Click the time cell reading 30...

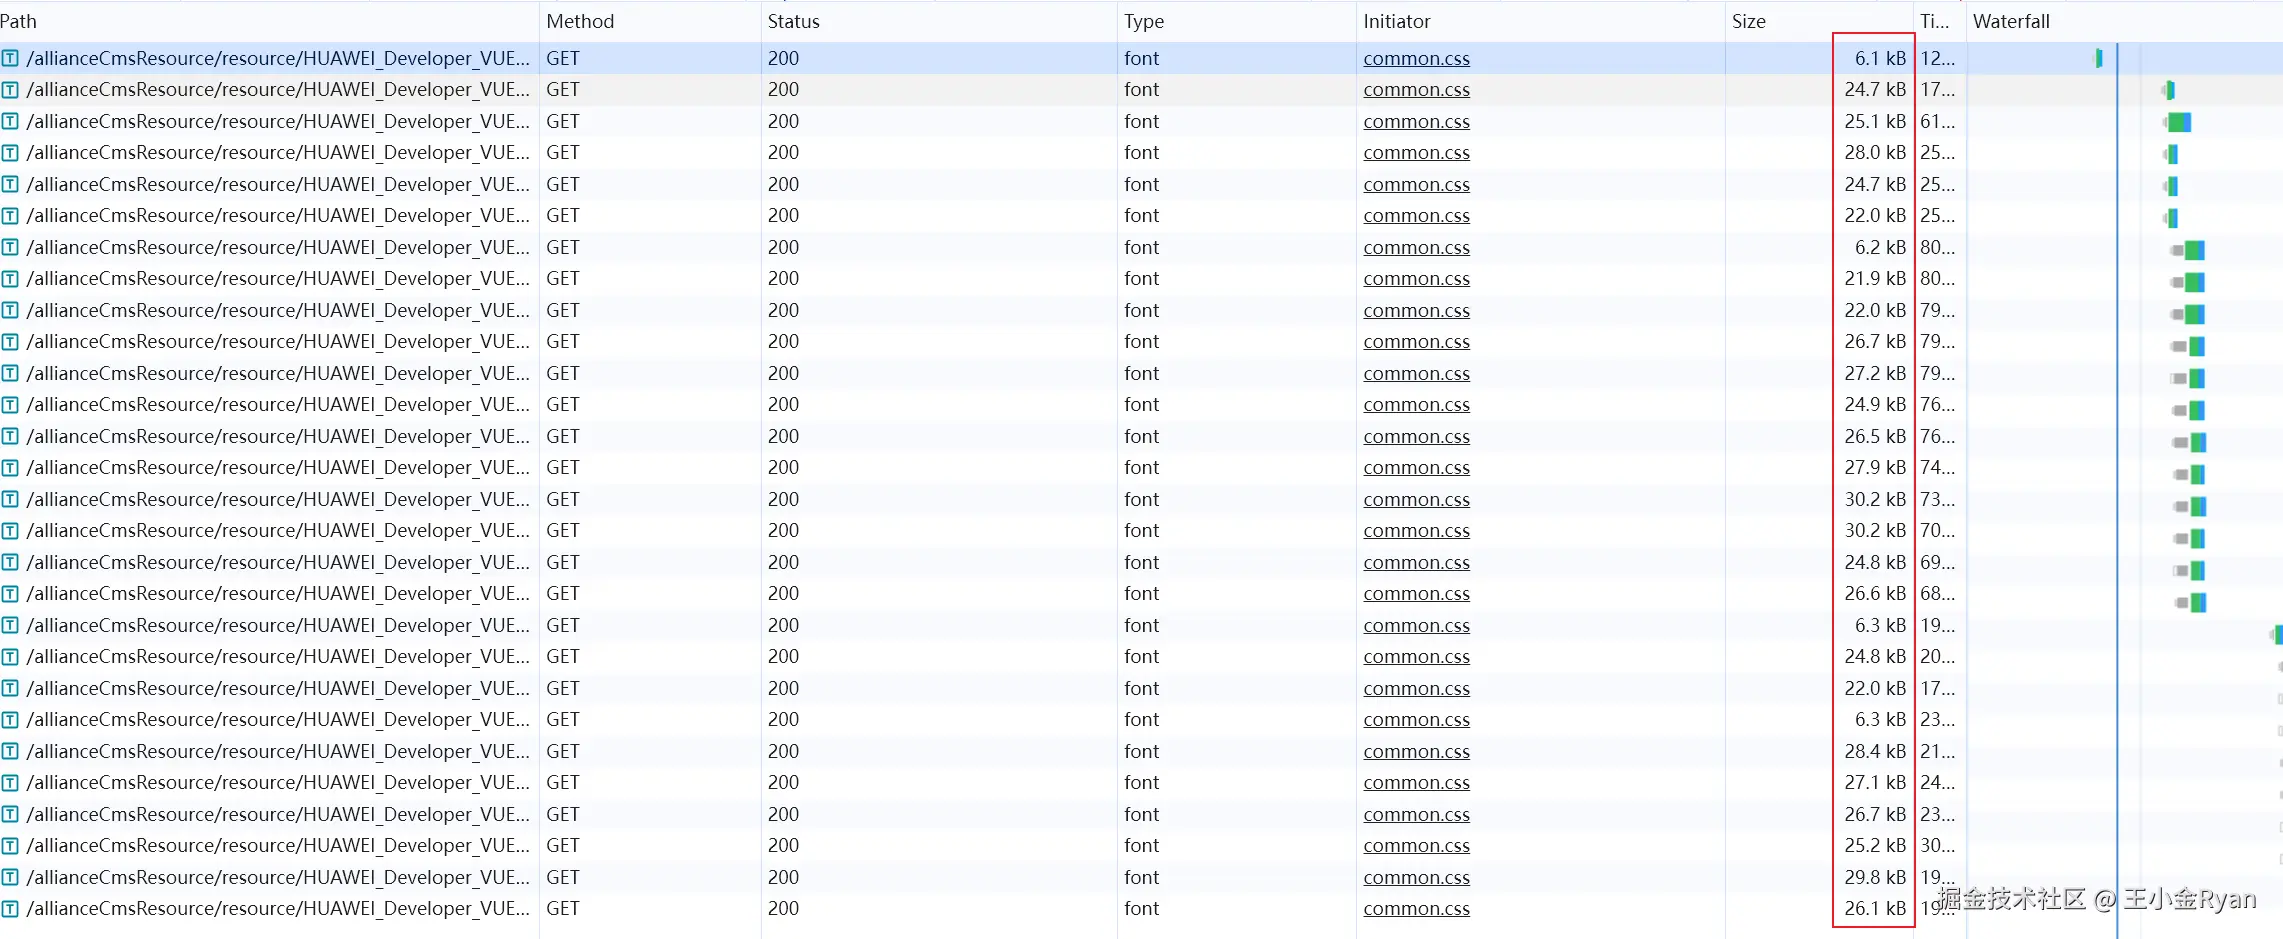coord(1937,846)
